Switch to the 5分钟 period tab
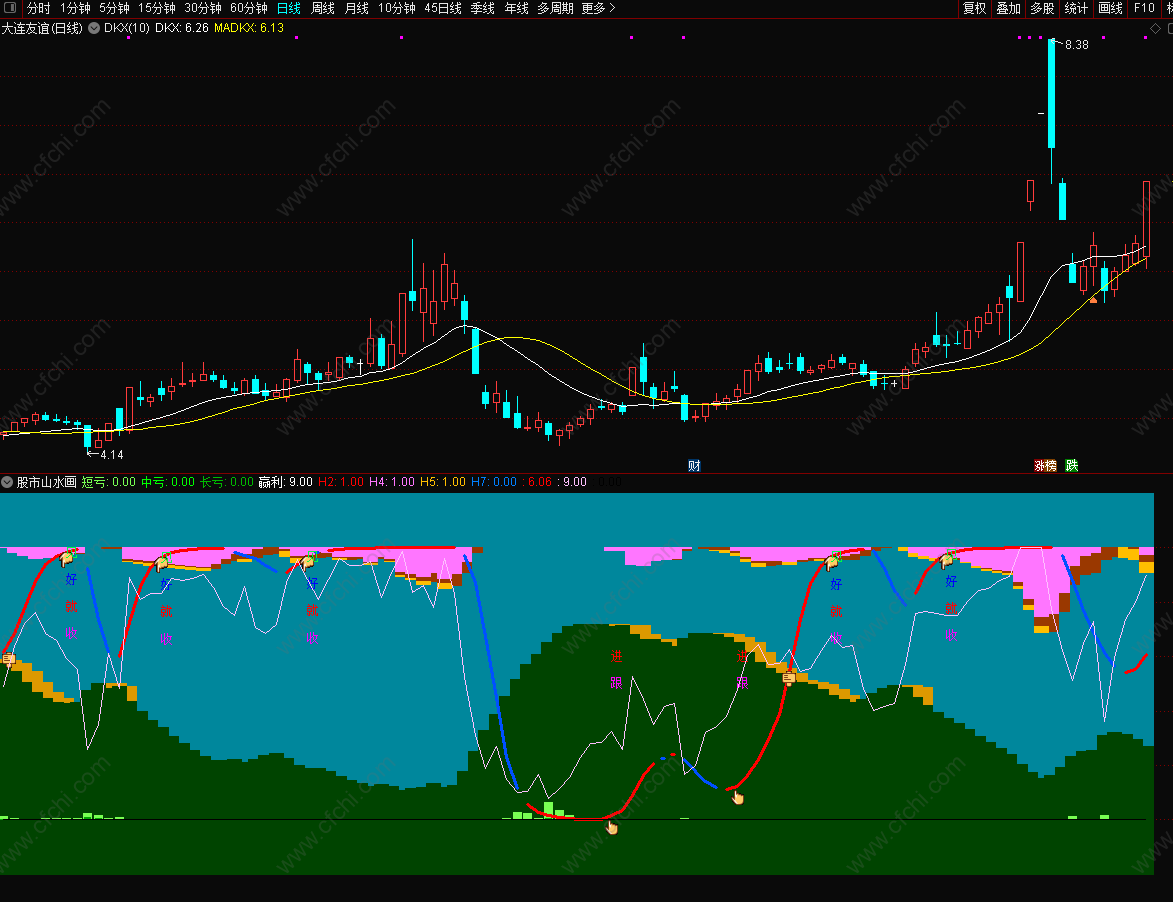Screen dimensions: 1173x902 click(x=114, y=8)
